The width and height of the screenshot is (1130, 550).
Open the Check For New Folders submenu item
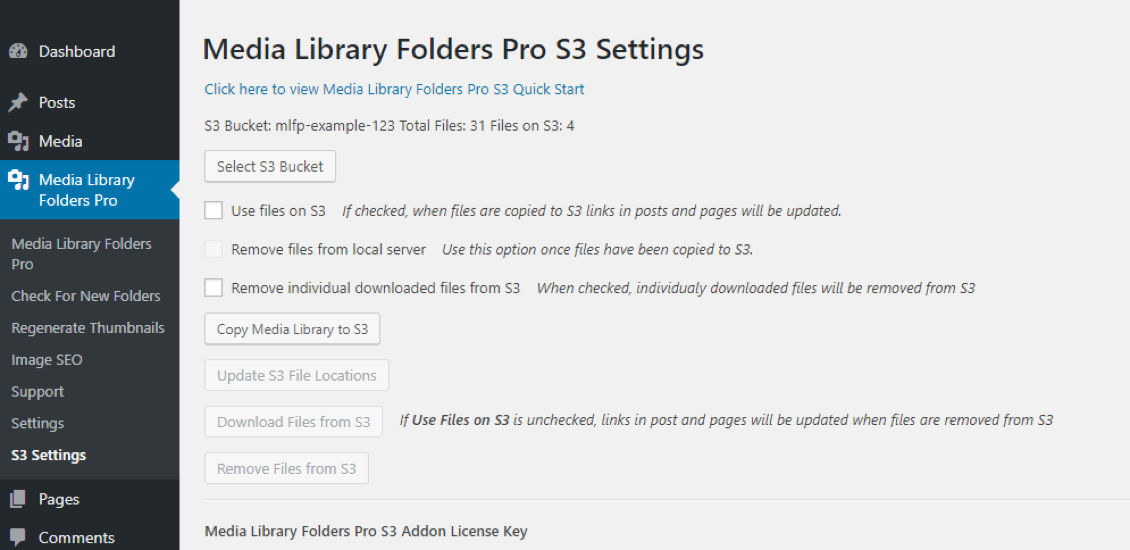pyautogui.click(x=86, y=296)
